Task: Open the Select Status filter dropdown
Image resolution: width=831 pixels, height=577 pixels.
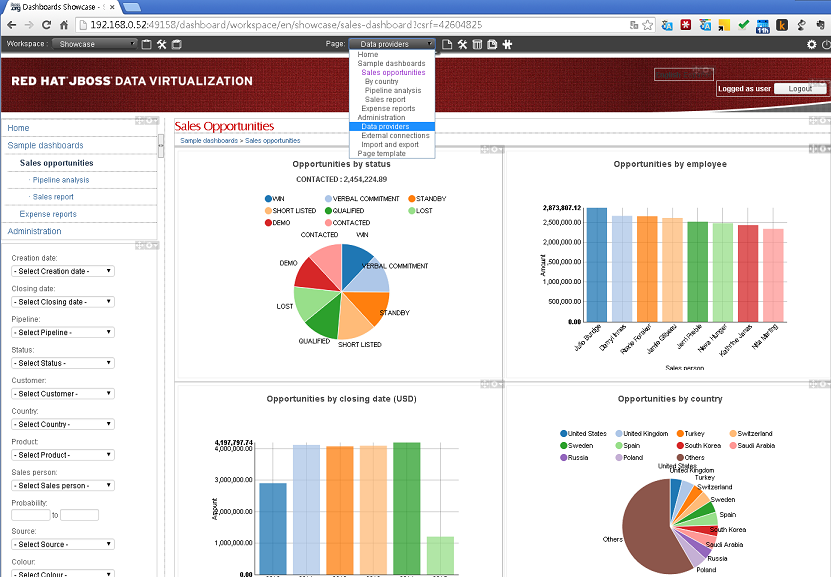Action: point(62,362)
